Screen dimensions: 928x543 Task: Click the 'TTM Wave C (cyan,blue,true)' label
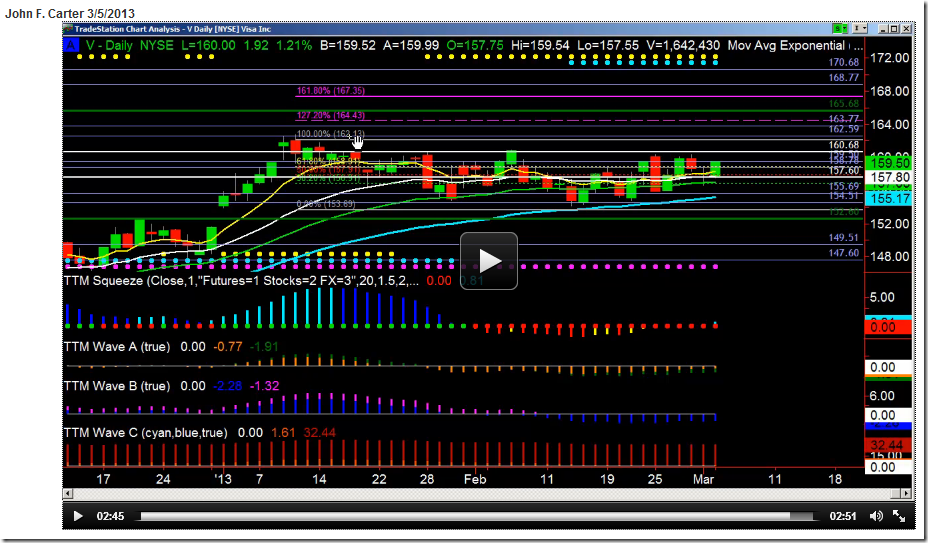tap(146, 433)
